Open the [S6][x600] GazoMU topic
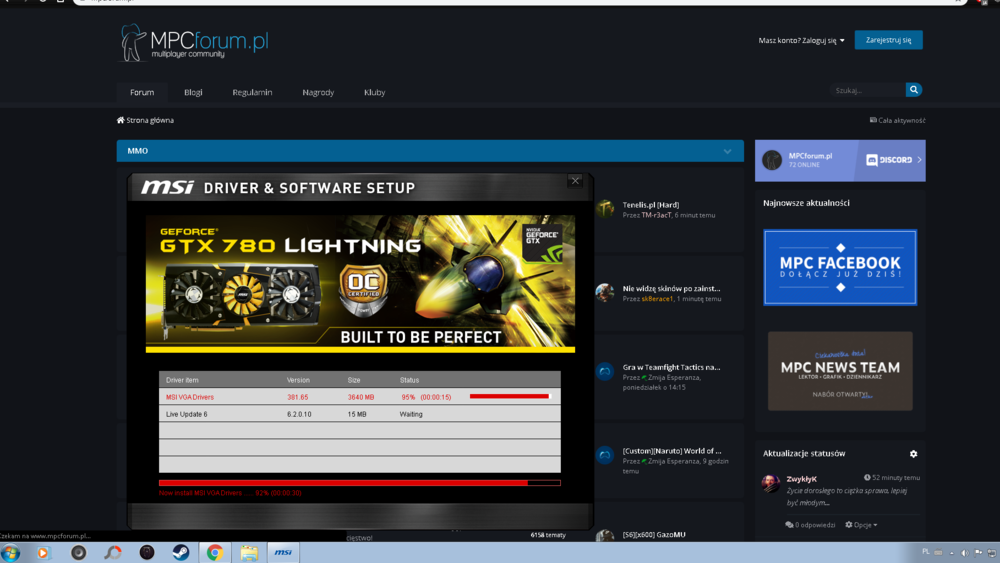Image resolution: width=1000 pixels, height=563 pixels. point(654,534)
